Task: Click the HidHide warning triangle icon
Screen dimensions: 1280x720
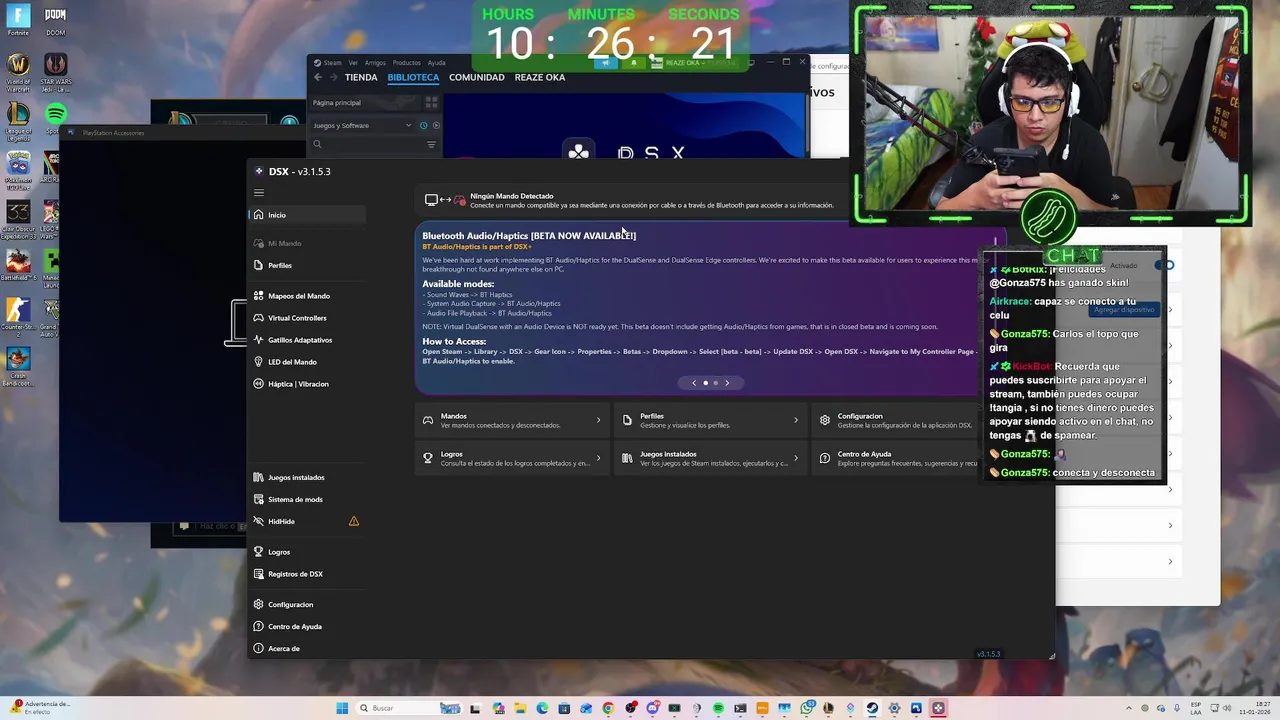Action: [354, 521]
